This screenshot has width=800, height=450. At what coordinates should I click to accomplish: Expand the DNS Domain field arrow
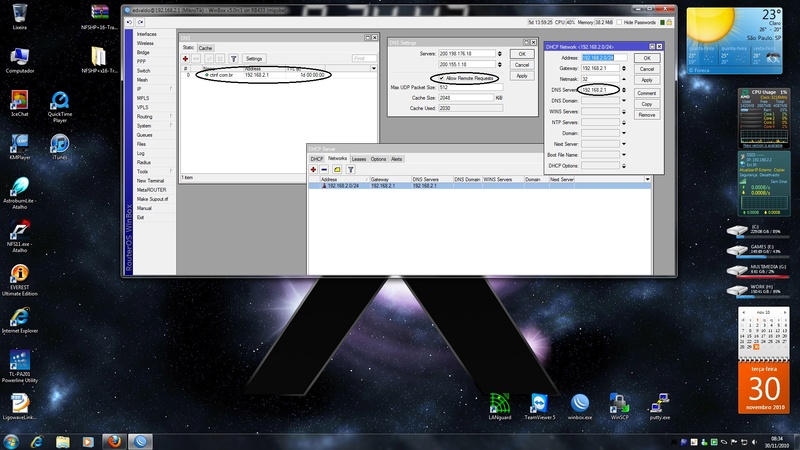pos(624,101)
